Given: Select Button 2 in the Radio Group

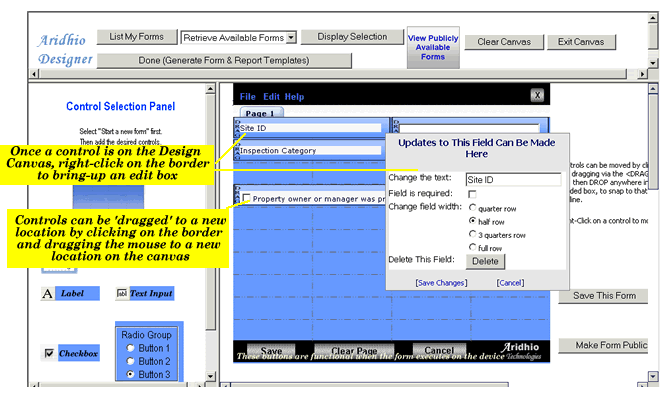Looking at the screenshot, I should (x=130, y=361).
